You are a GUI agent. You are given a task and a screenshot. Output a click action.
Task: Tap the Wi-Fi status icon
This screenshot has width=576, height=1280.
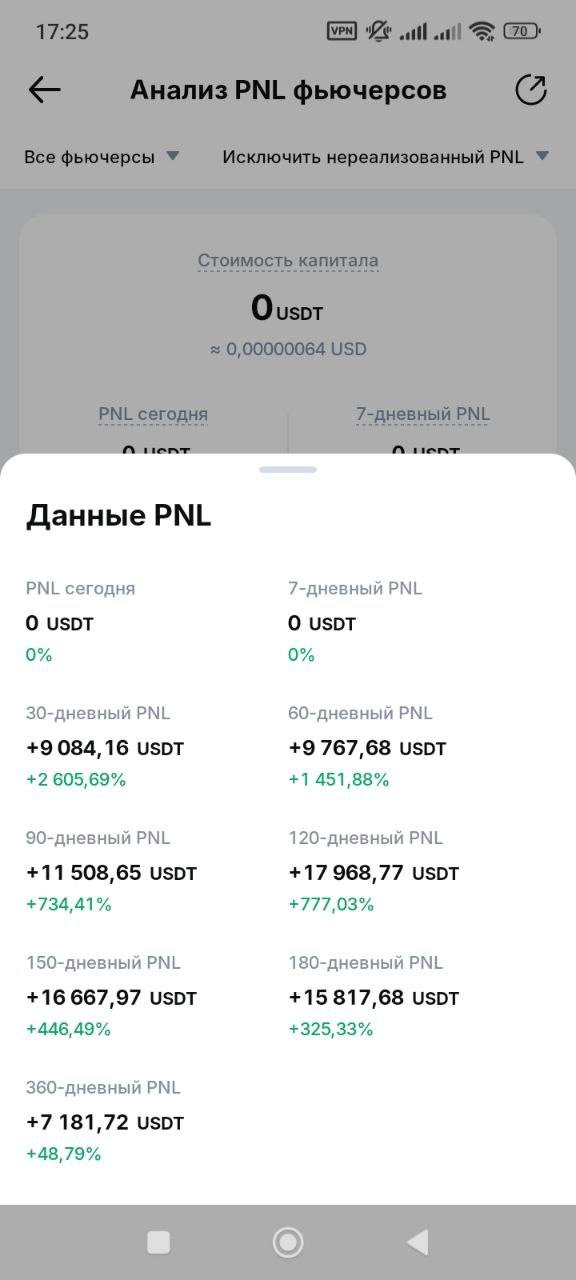point(483,31)
